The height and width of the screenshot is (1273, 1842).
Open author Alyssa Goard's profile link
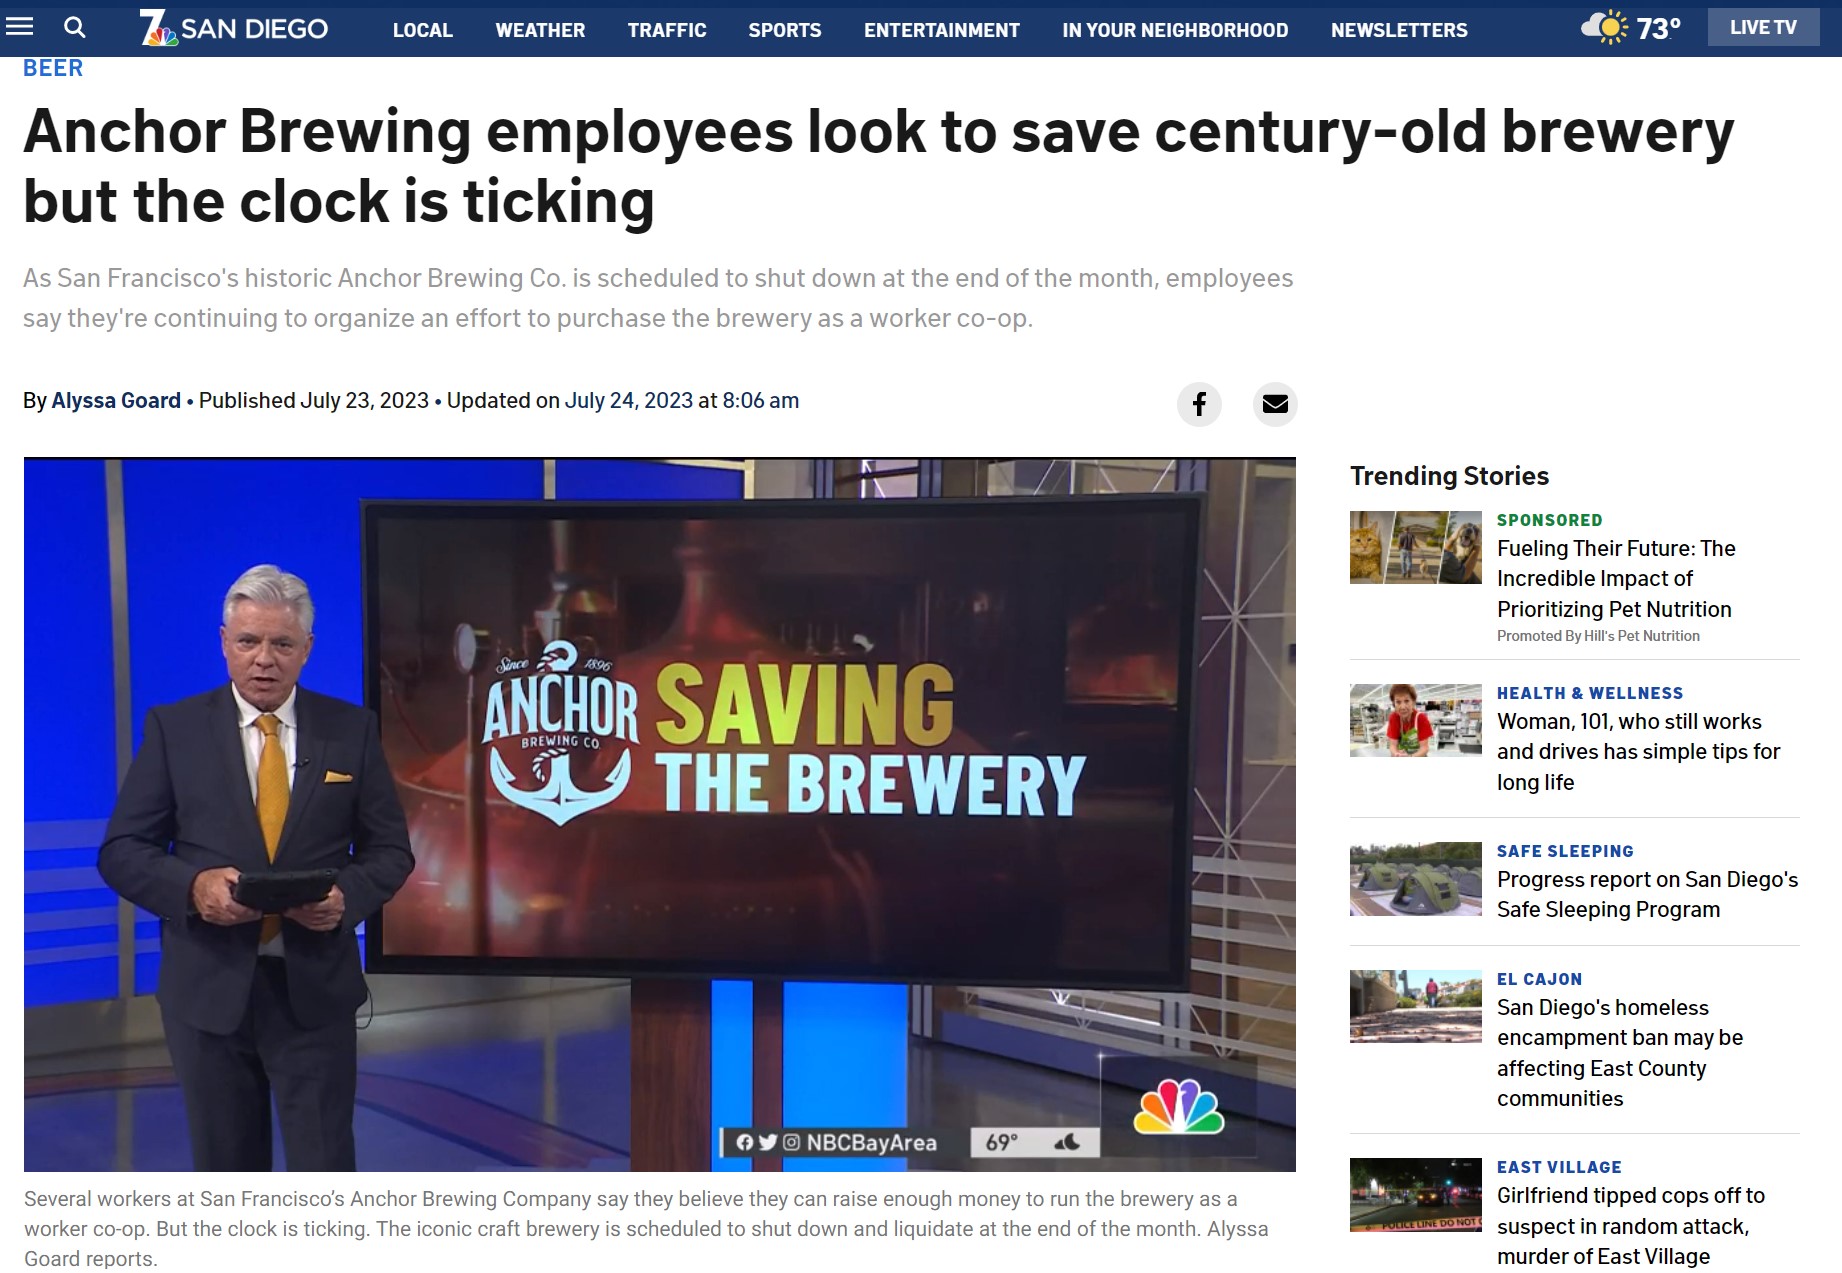(116, 401)
